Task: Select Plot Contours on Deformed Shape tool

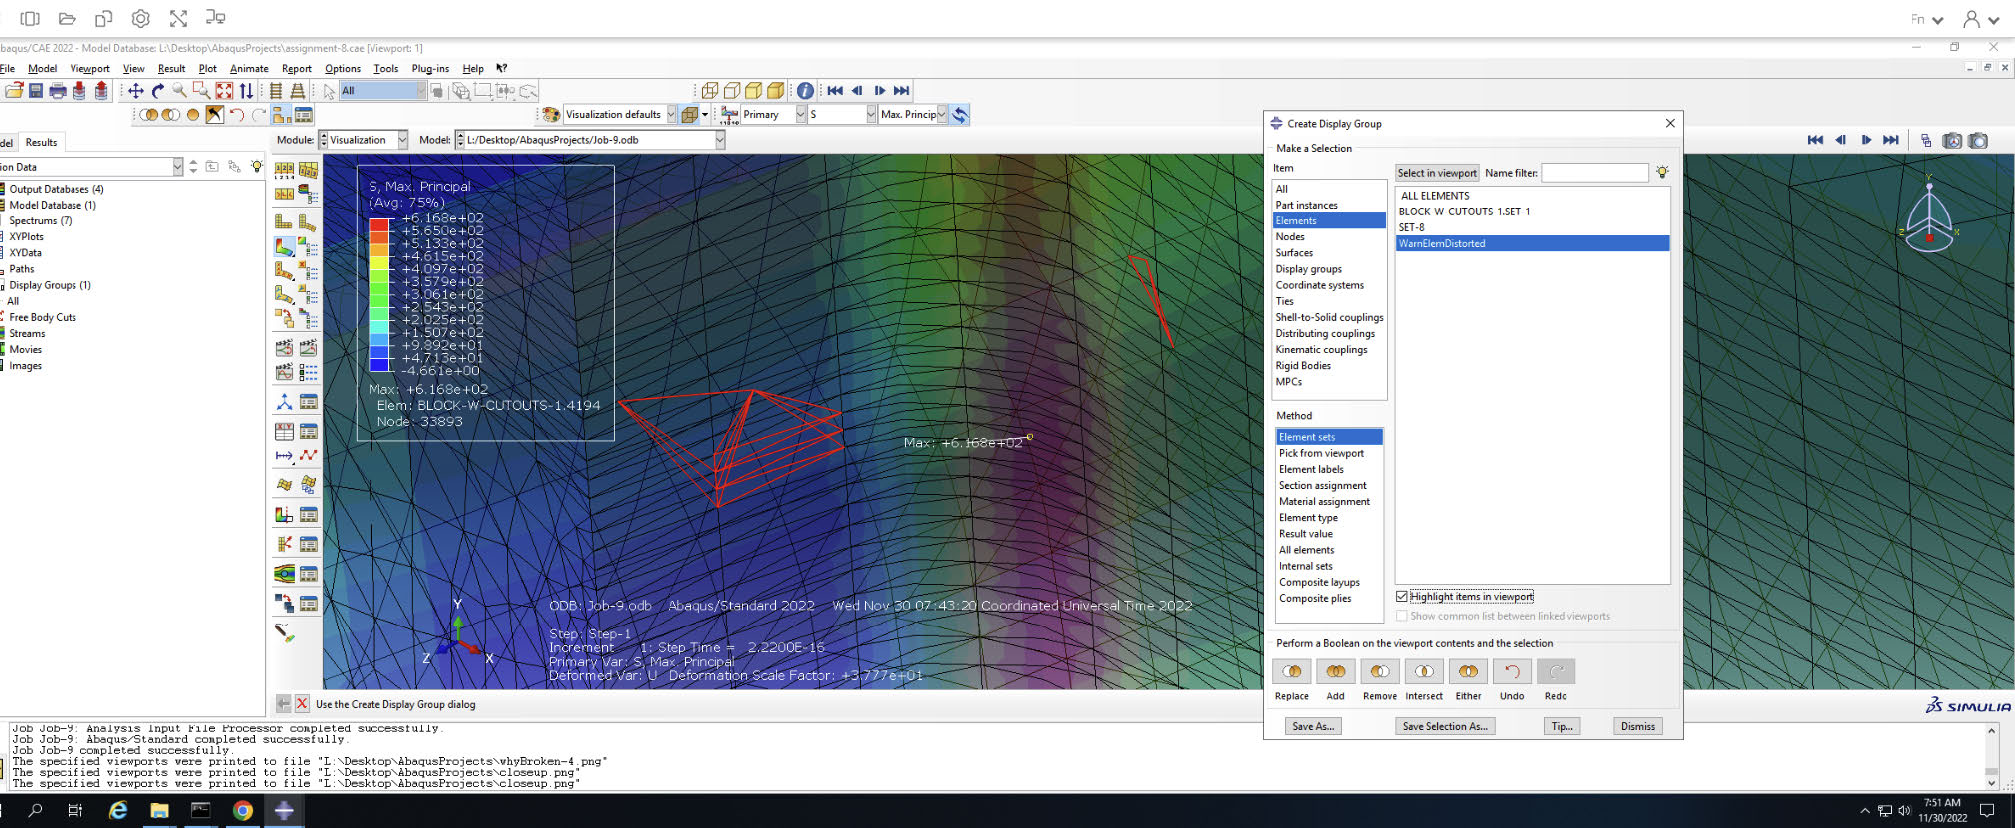Action: [284, 246]
